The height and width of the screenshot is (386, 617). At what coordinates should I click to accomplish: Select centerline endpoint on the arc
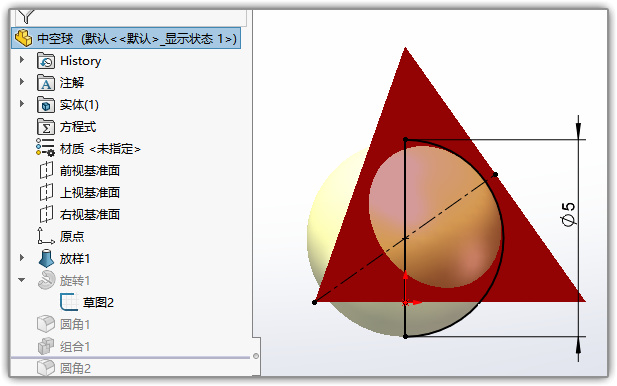click(495, 174)
